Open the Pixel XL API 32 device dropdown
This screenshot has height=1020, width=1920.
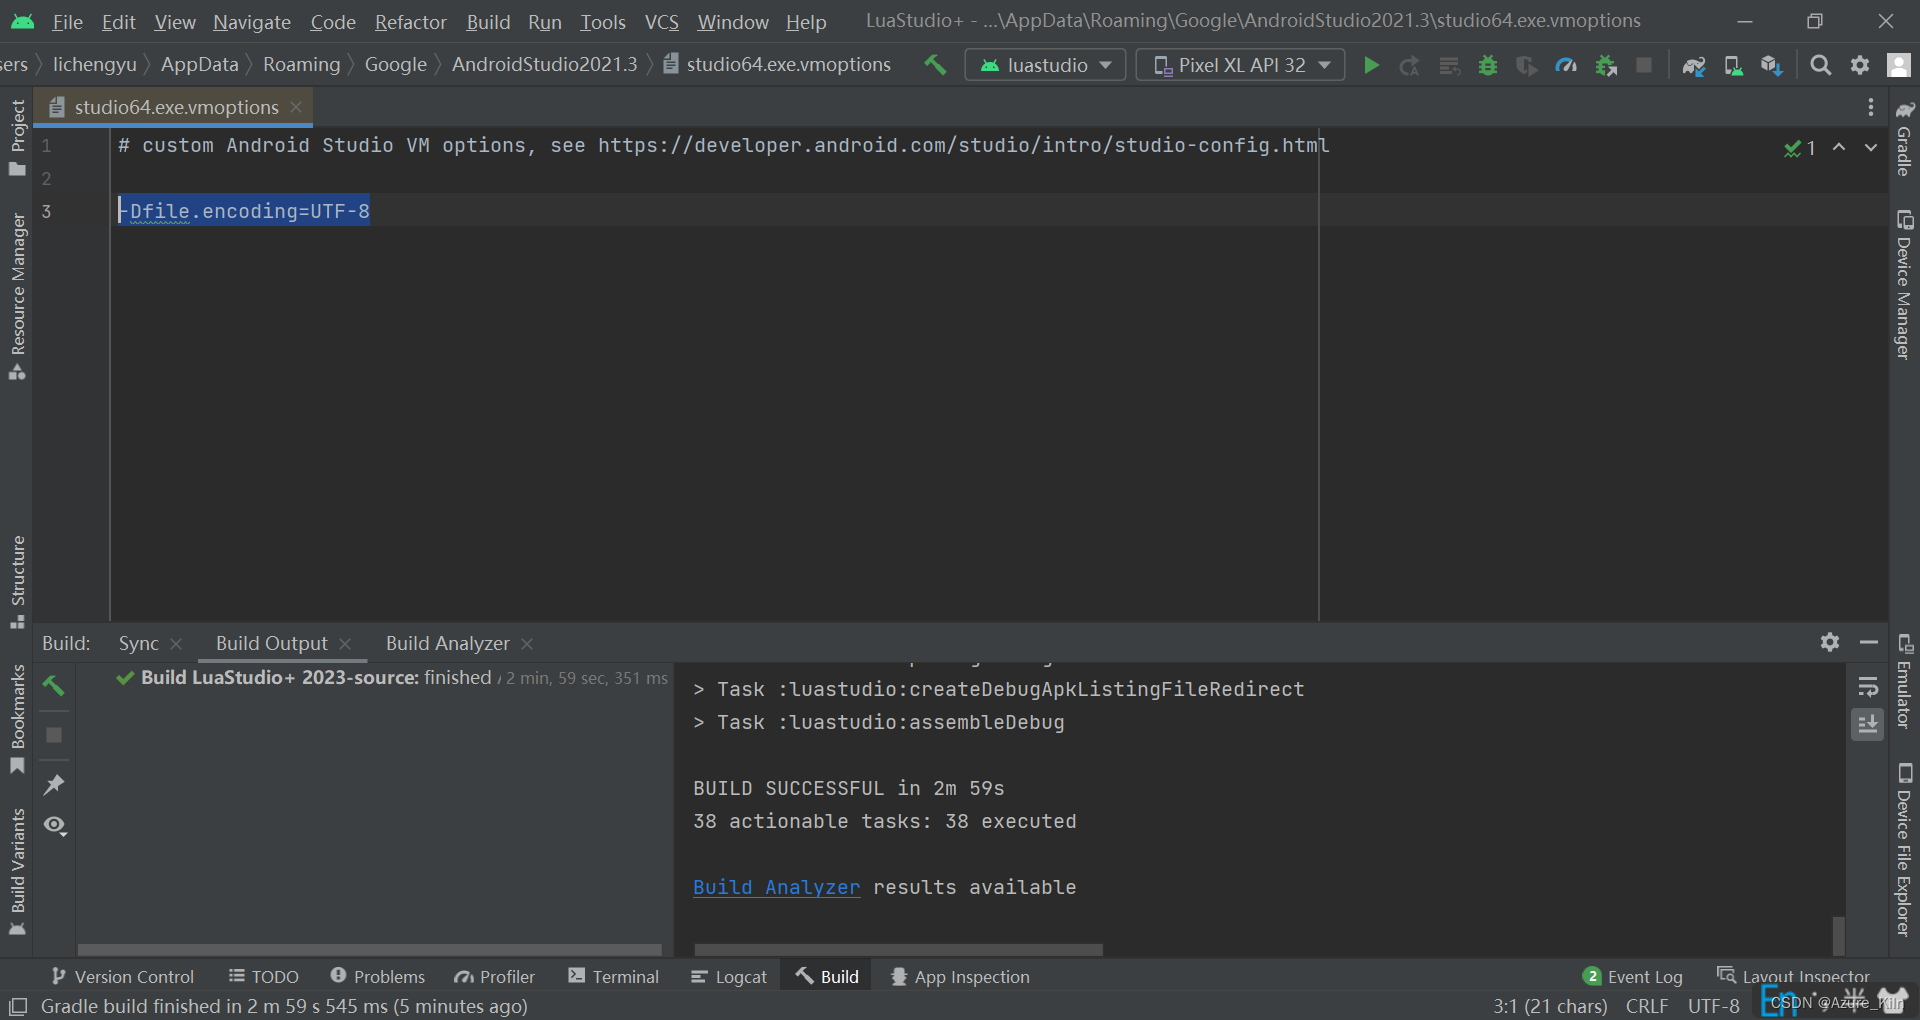[1240, 64]
